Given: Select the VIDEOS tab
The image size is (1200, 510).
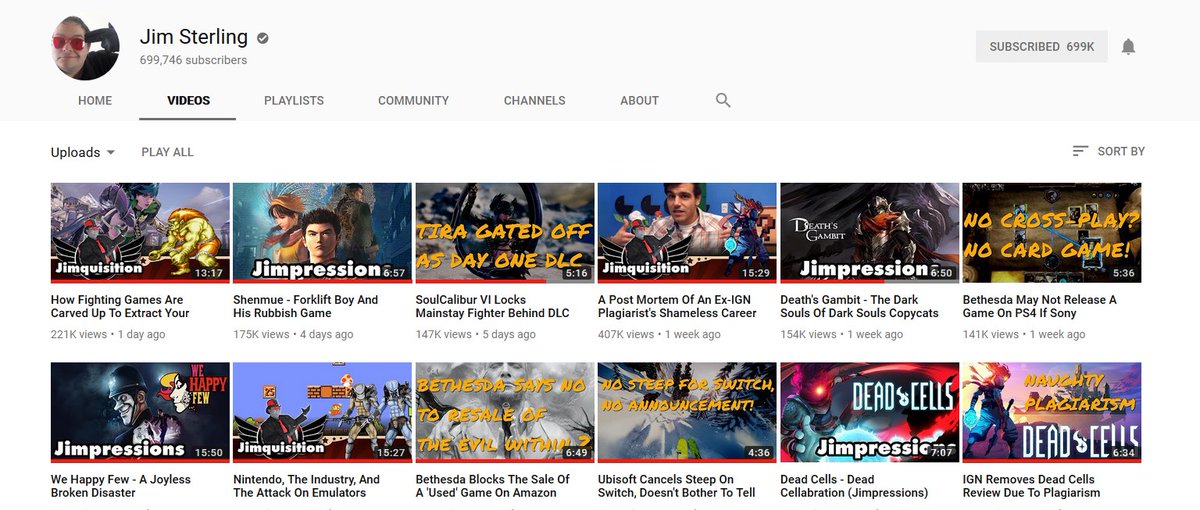Looking at the screenshot, I should [x=188, y=100].
